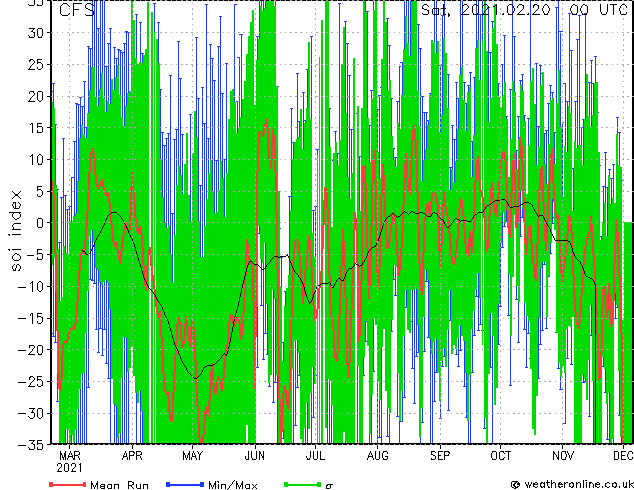Click the y-axis value -10
634x490 pixels.
[31, 287]
